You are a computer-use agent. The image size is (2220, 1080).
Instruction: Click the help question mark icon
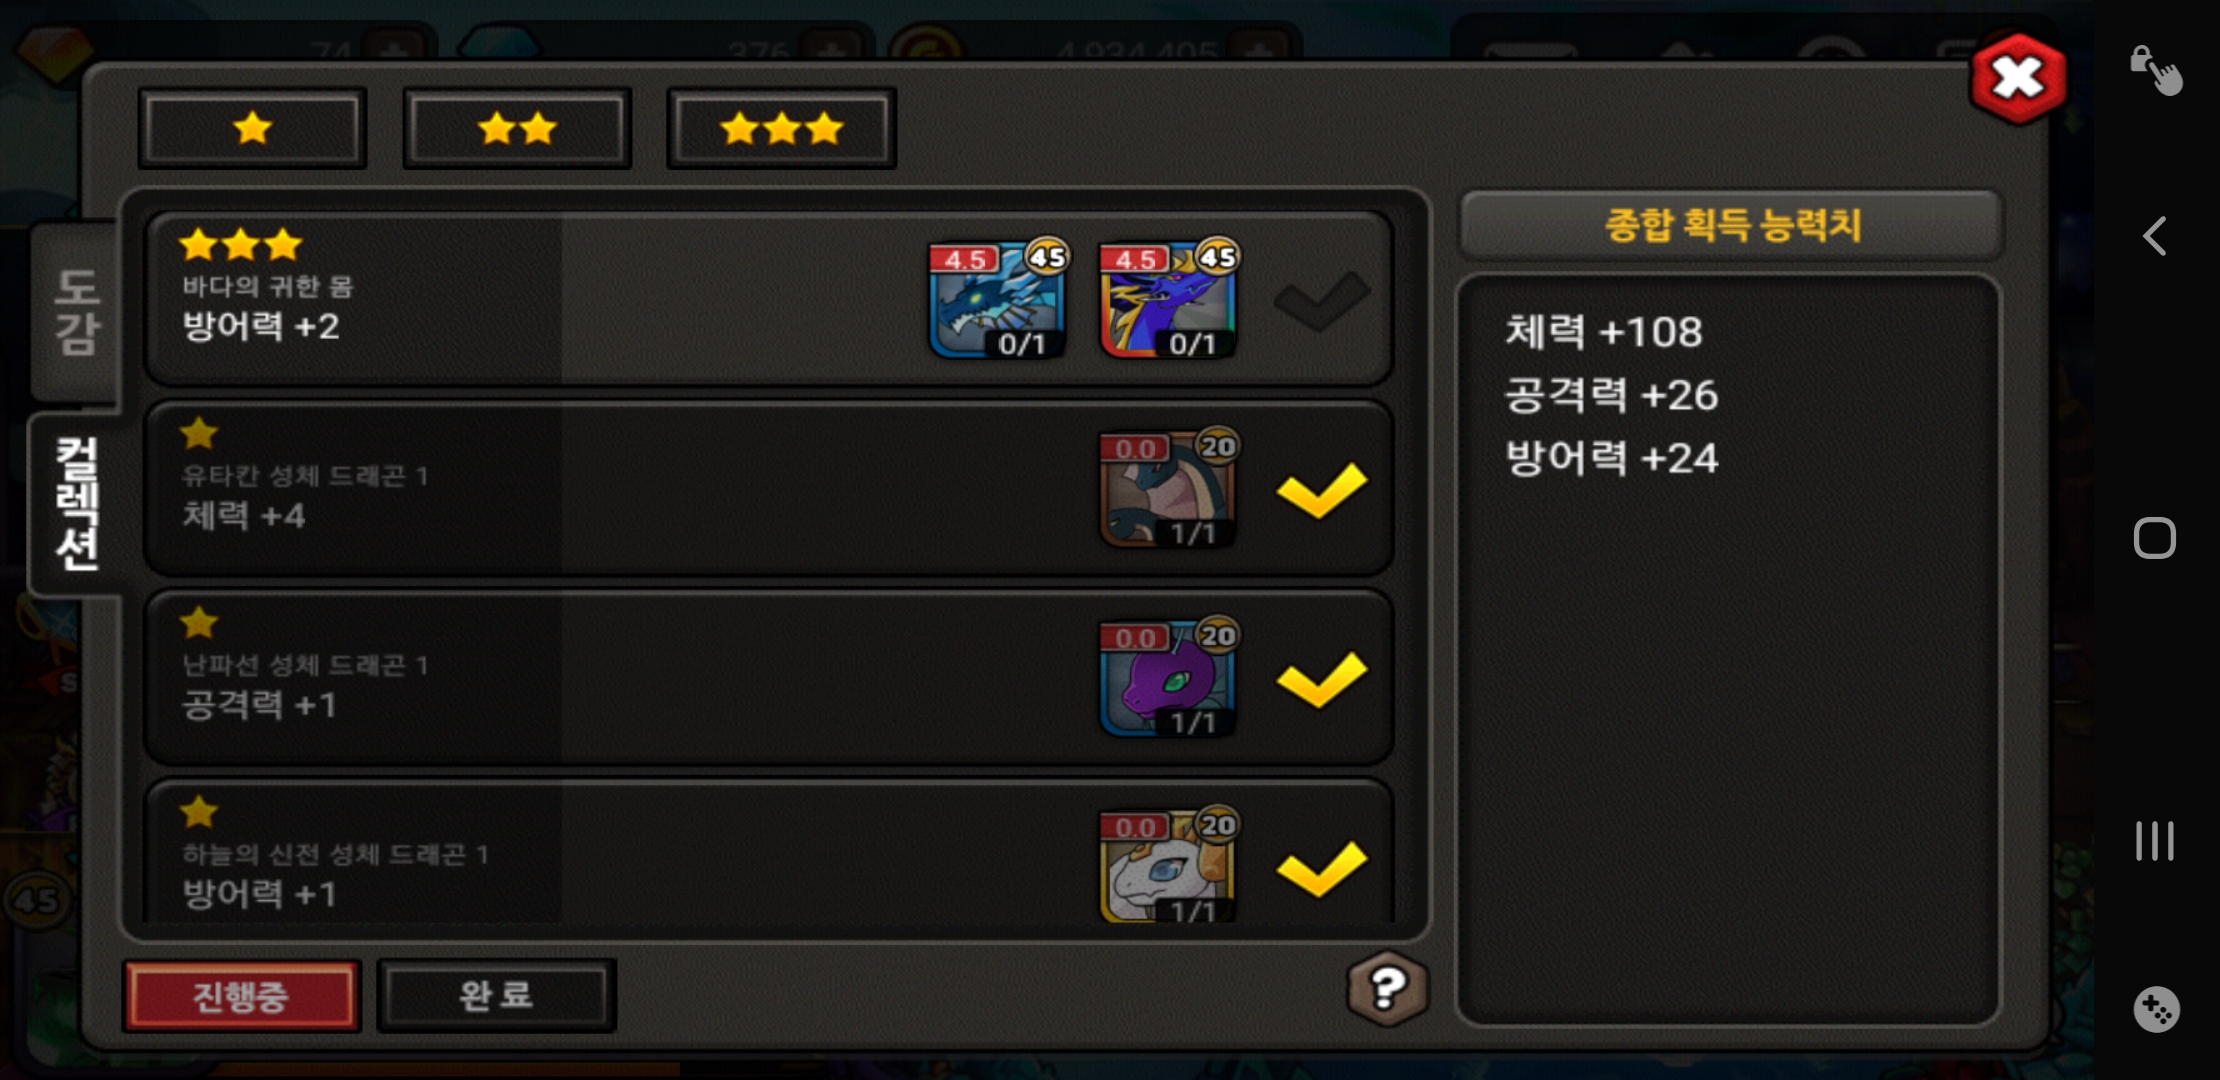tap(1388, 988)
